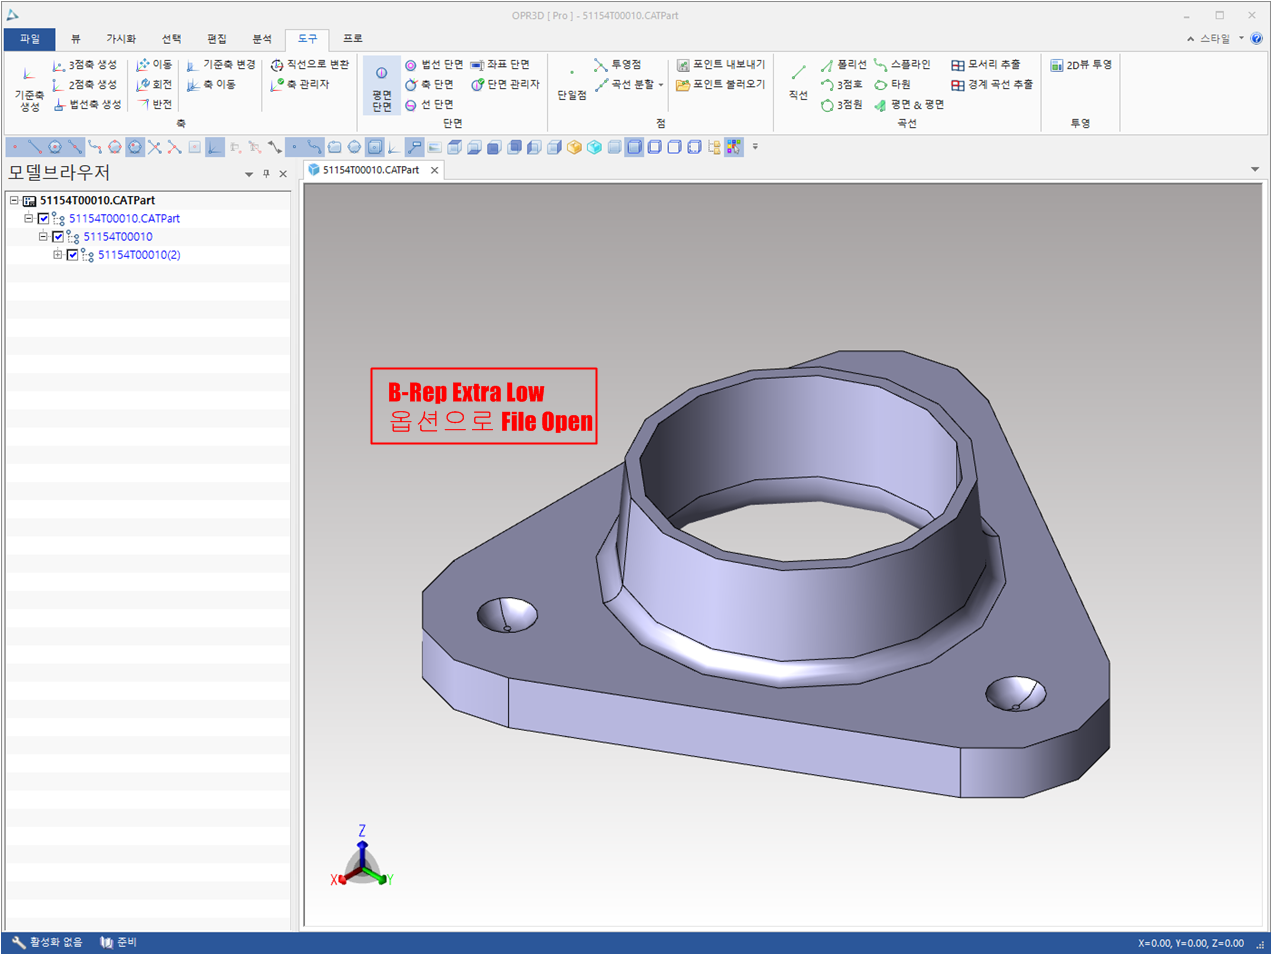Uncheck the 51154T00010.CATPart tree checkbox
Viewport: 1272px width, 955px height.
[x=43, y=219]
